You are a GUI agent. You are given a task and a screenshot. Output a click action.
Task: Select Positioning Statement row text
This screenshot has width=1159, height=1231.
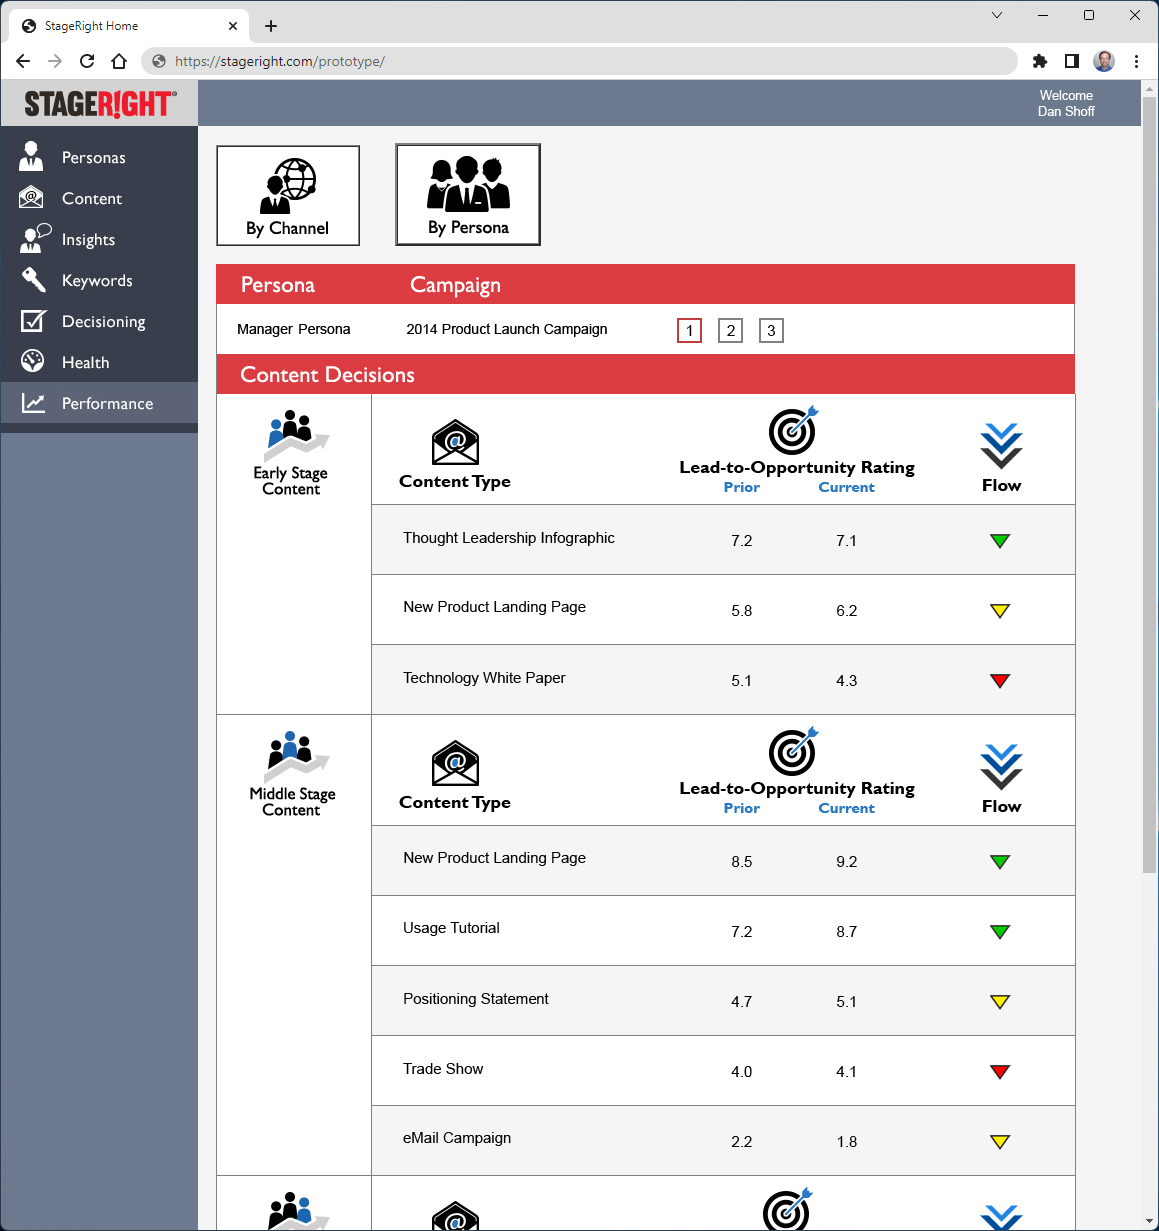(476, 999)
